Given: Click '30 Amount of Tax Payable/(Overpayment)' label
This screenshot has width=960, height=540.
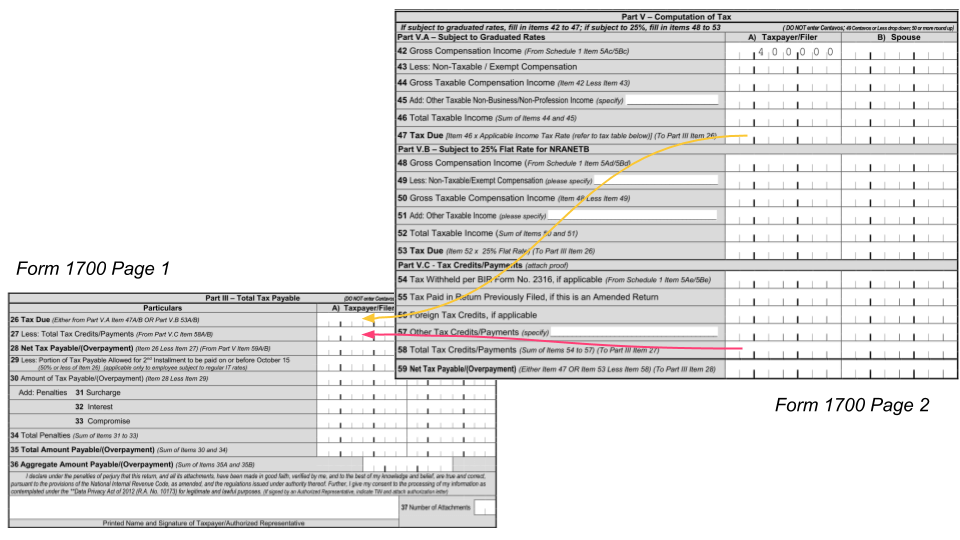Looking at the screenshot, I should click(x=109, y=378).
